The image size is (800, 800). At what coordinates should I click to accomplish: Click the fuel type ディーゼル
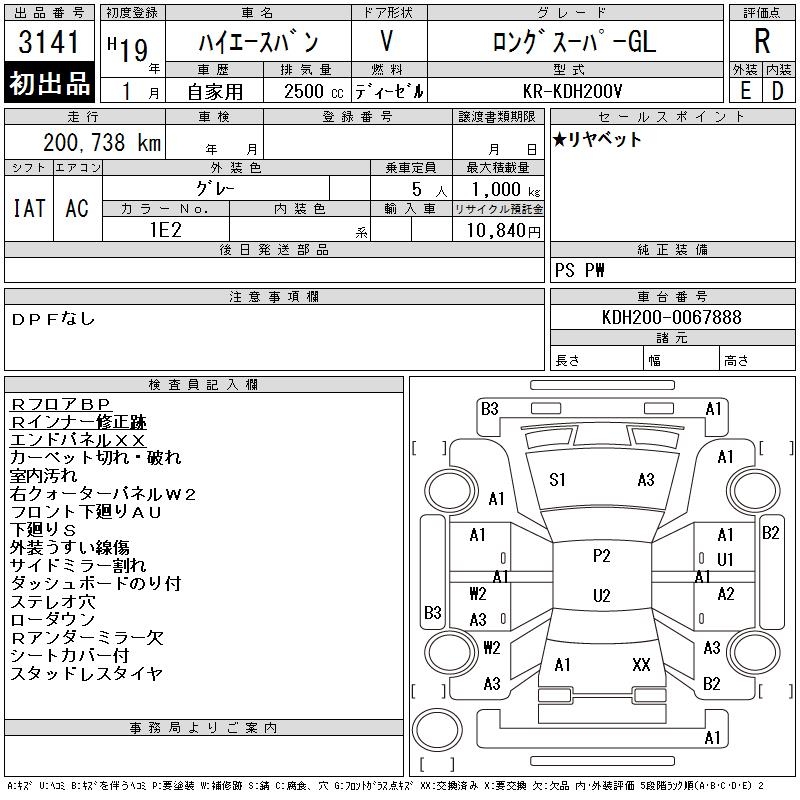(389, 92)
